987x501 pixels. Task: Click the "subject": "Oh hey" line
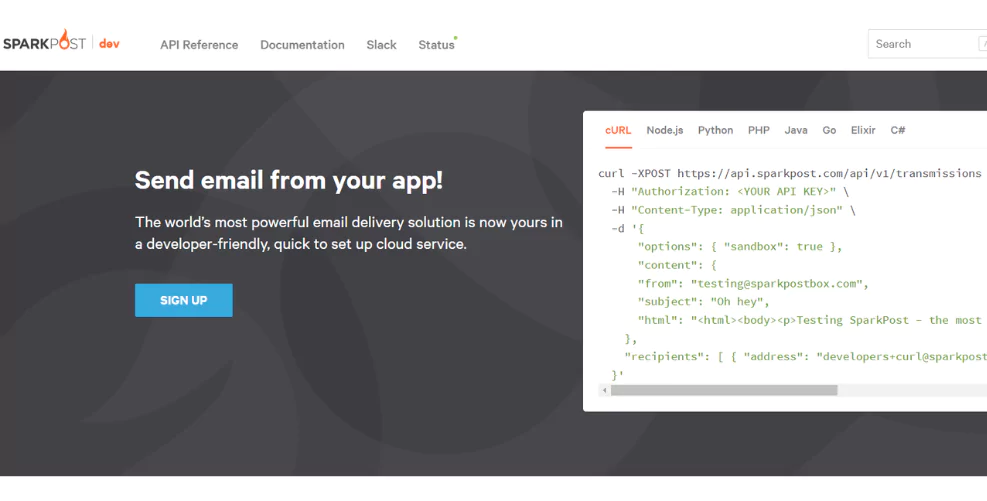tap(703, 301)
